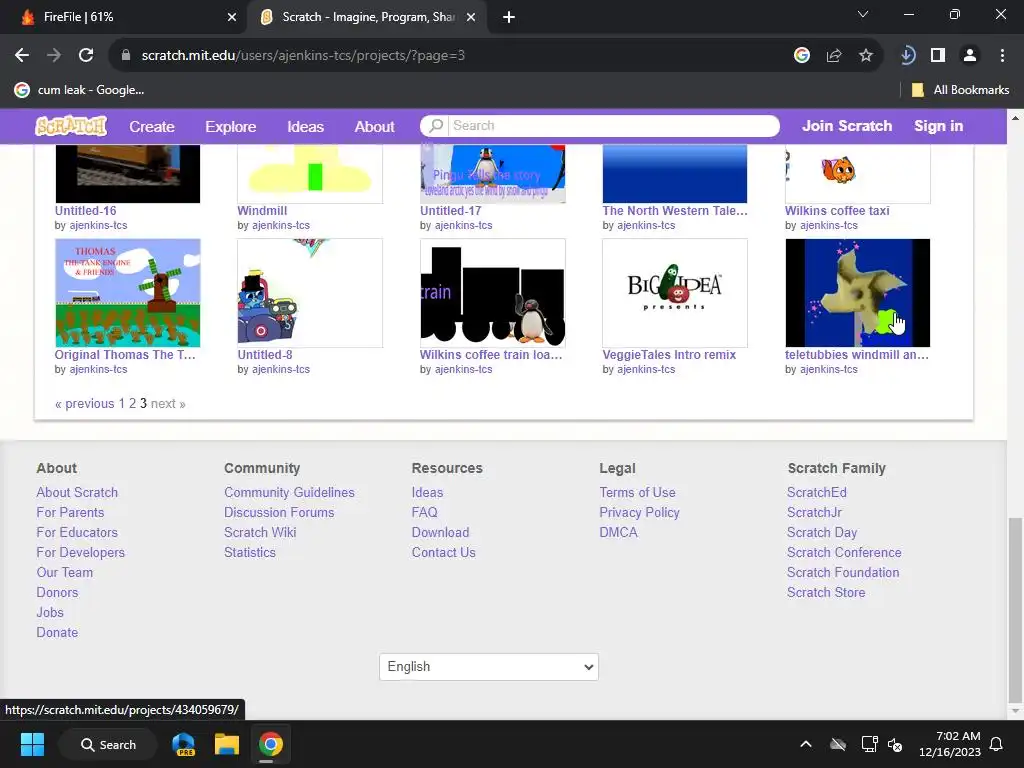Open the tab search dropdown arrow
This screenshot has width=1024, height=768.
863,14
